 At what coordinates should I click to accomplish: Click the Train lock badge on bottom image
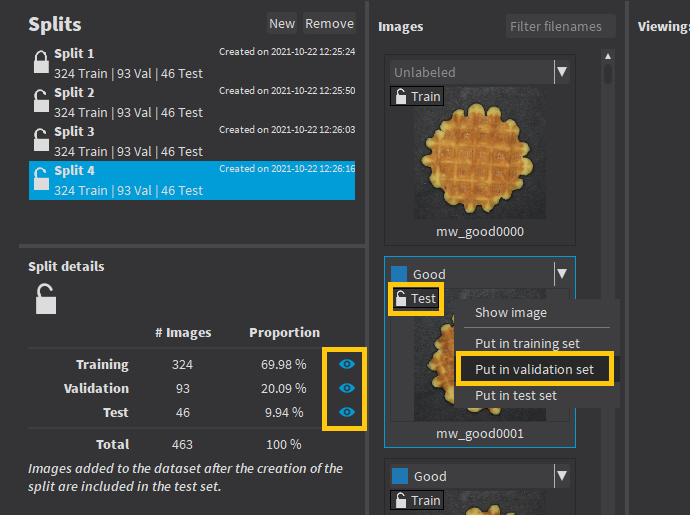point(417,500)
